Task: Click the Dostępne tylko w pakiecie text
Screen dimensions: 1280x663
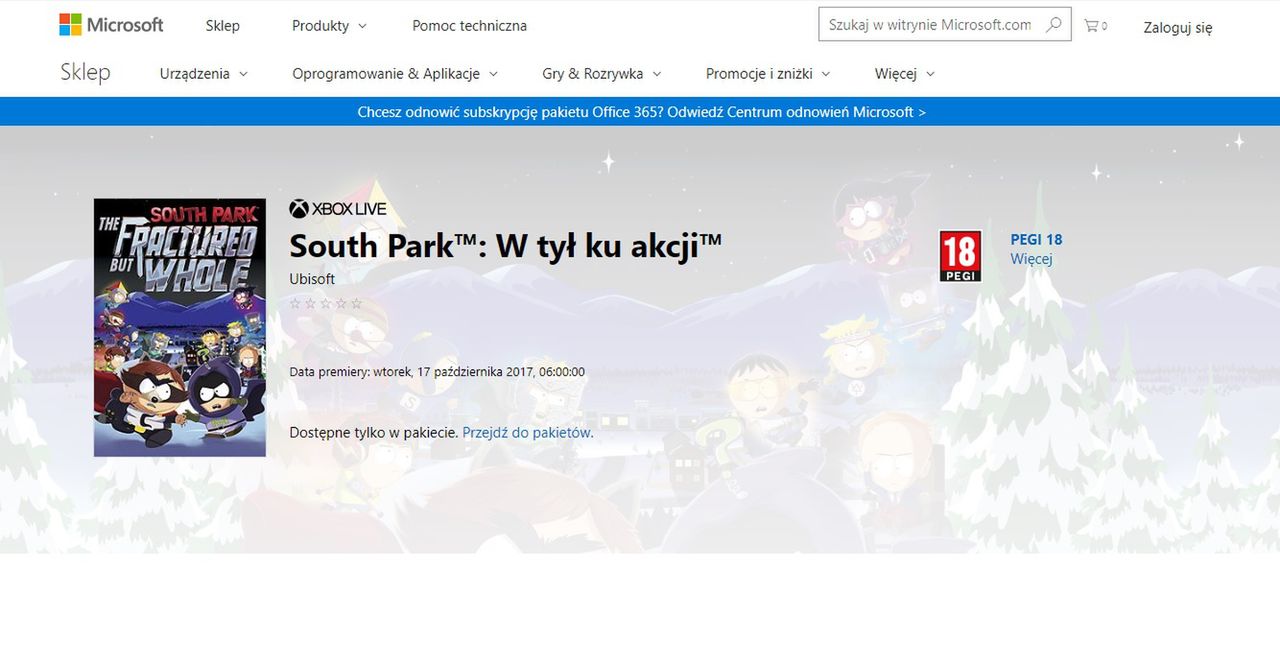Action: (x=374, y=433)
